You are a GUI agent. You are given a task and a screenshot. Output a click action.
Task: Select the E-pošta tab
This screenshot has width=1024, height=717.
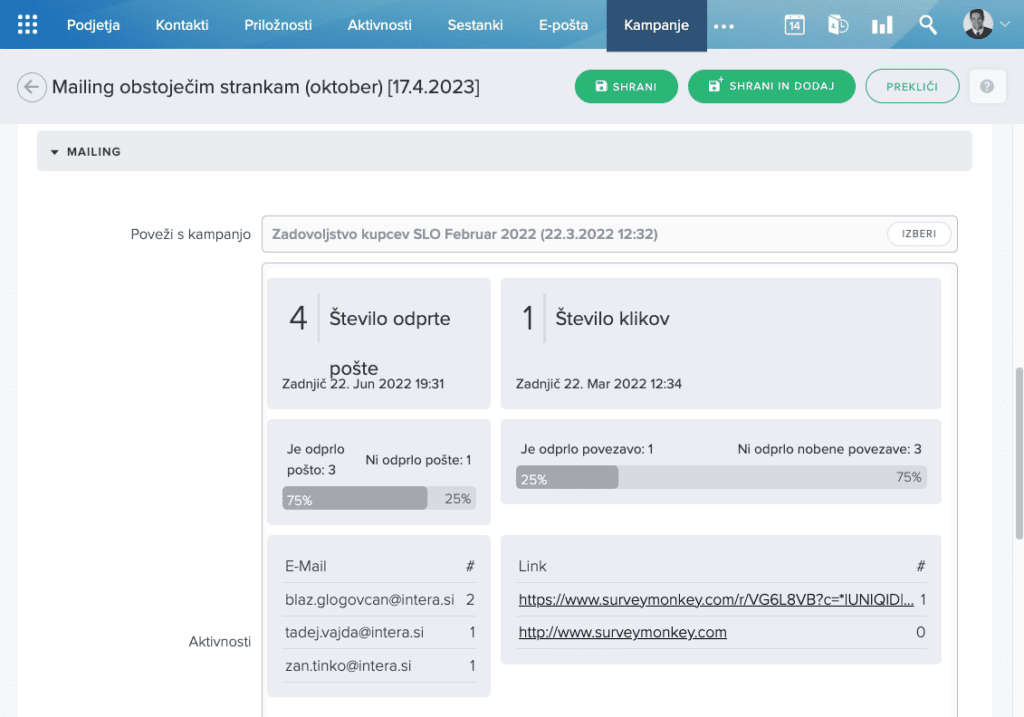pyautogui.click(x=563, y=25)
